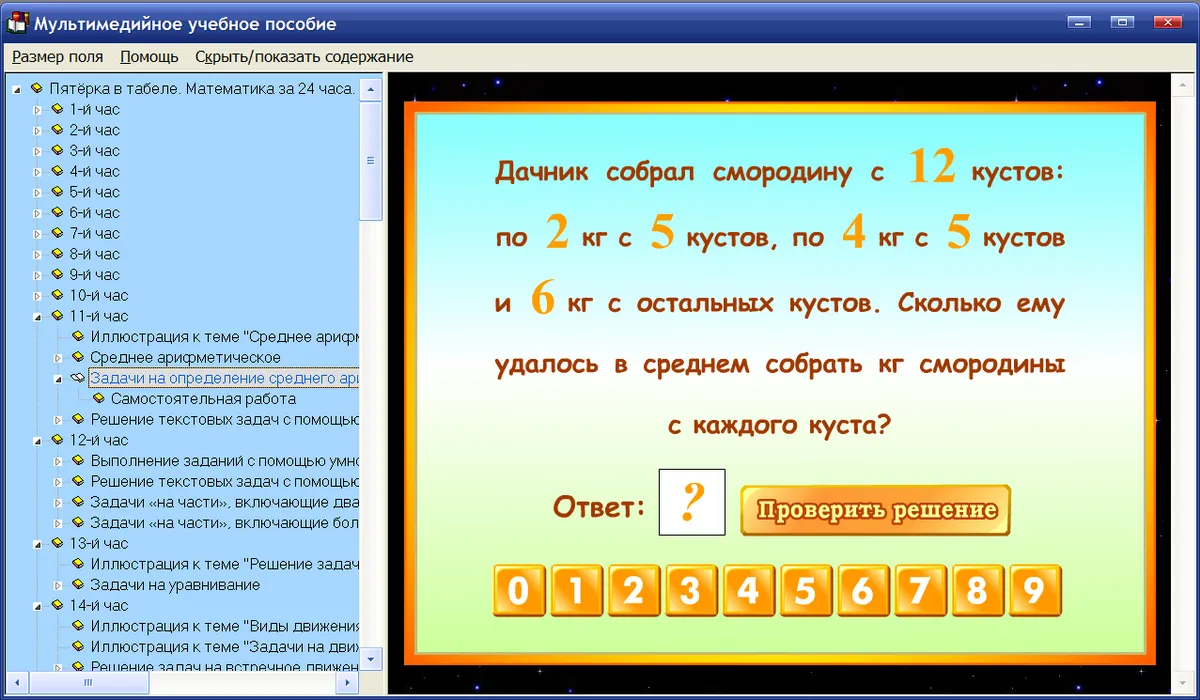Click number tile 8
The image size is (1200, 700).
click(x=978, y=591)
